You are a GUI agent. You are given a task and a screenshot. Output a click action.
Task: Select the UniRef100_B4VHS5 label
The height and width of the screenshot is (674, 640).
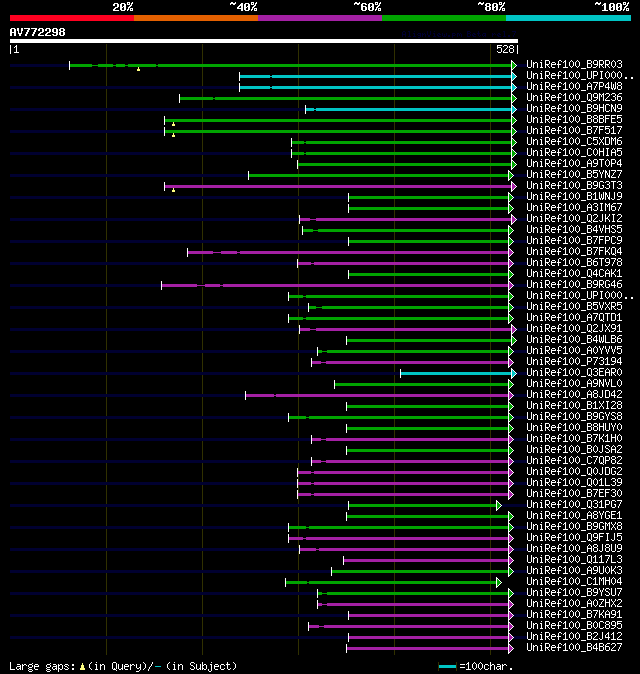pos(574,230)
